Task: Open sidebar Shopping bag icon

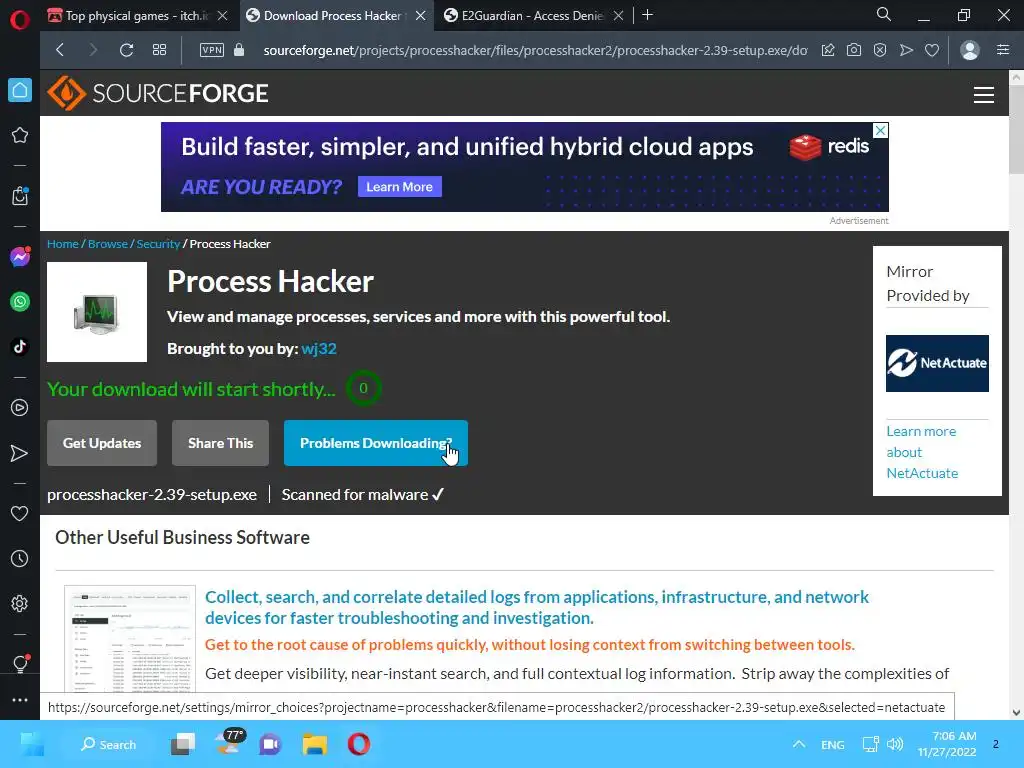Action: (20, 196)
